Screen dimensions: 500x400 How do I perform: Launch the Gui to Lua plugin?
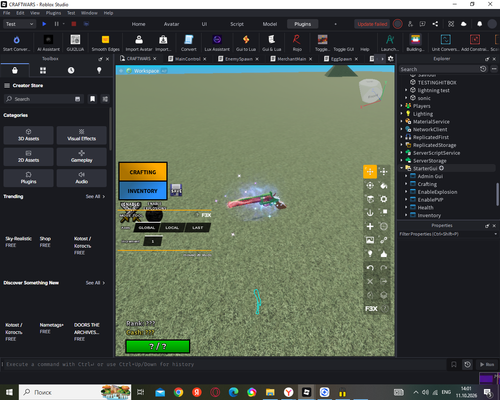tap(246, 43)
